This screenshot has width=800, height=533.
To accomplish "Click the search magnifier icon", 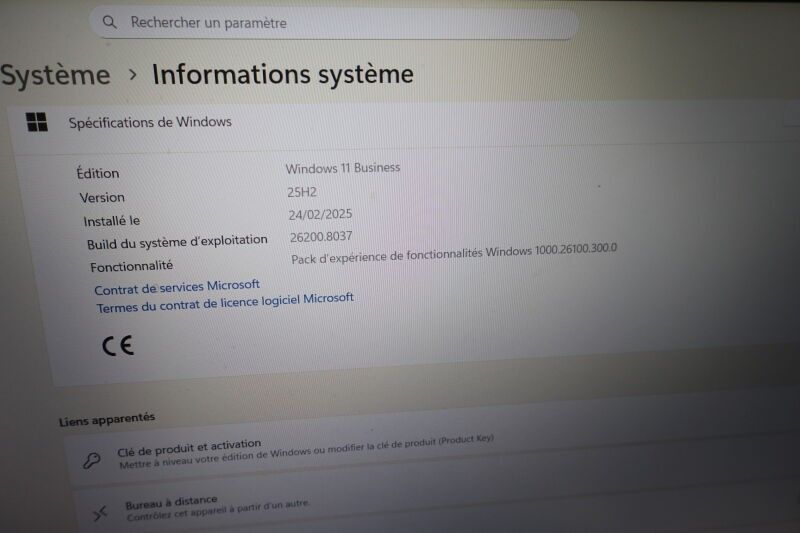I will 109,22.
